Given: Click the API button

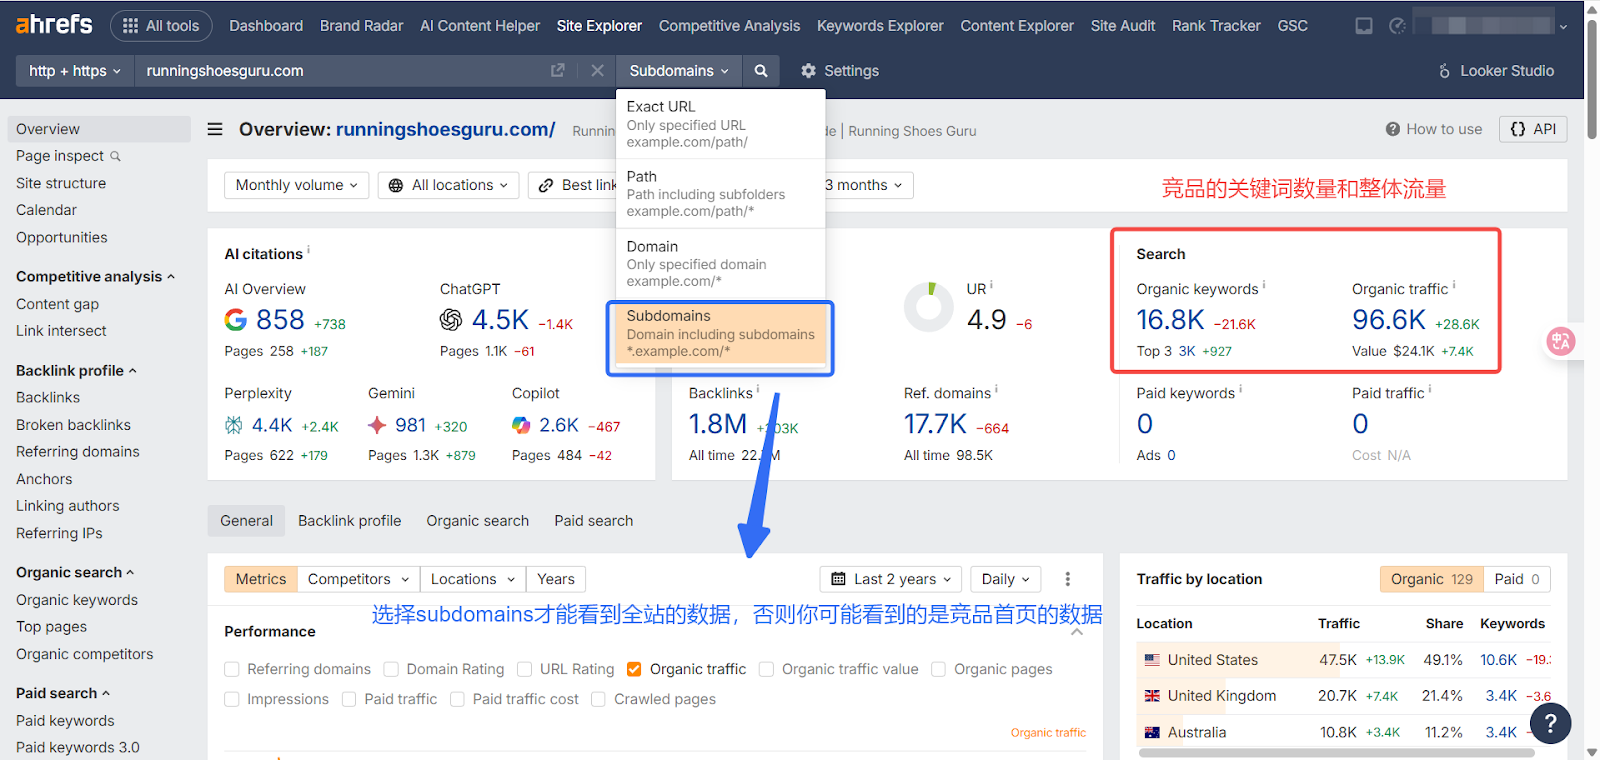Looking at the screenshot, I should pyautogui.click(x=1533, y=129).
